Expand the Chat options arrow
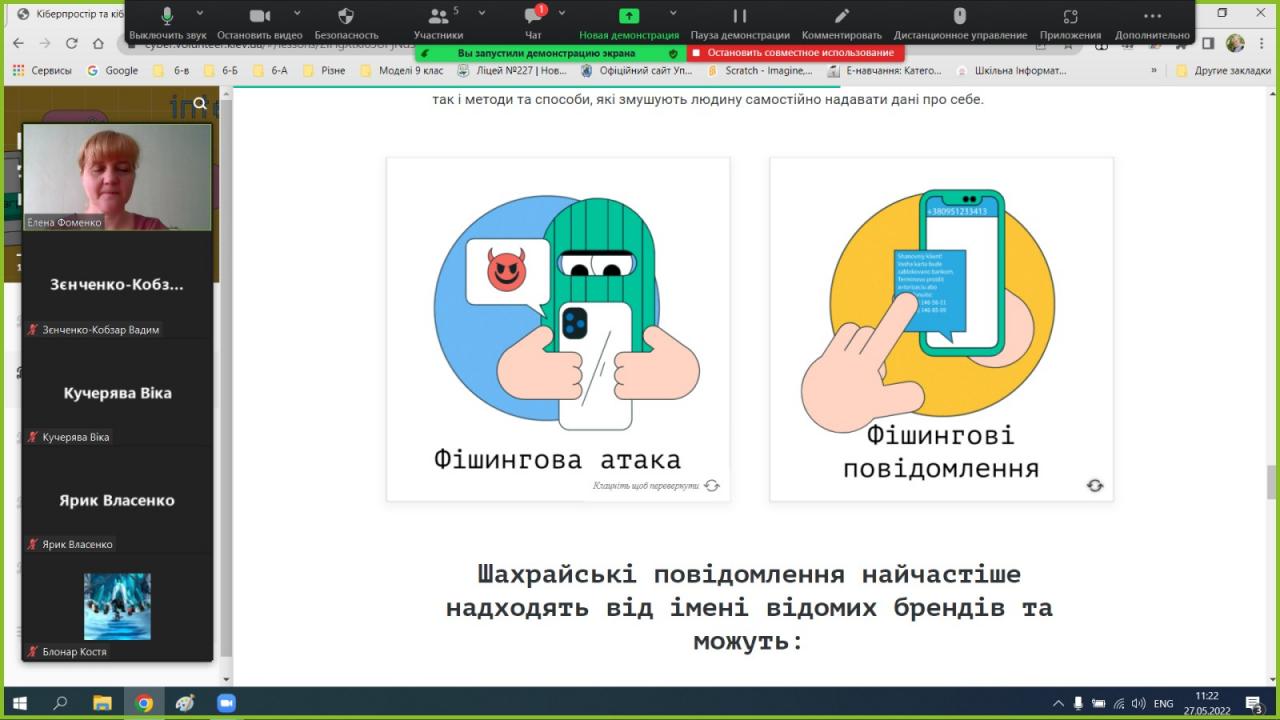This screenshot has width=1280, height=720. point(561,13)
